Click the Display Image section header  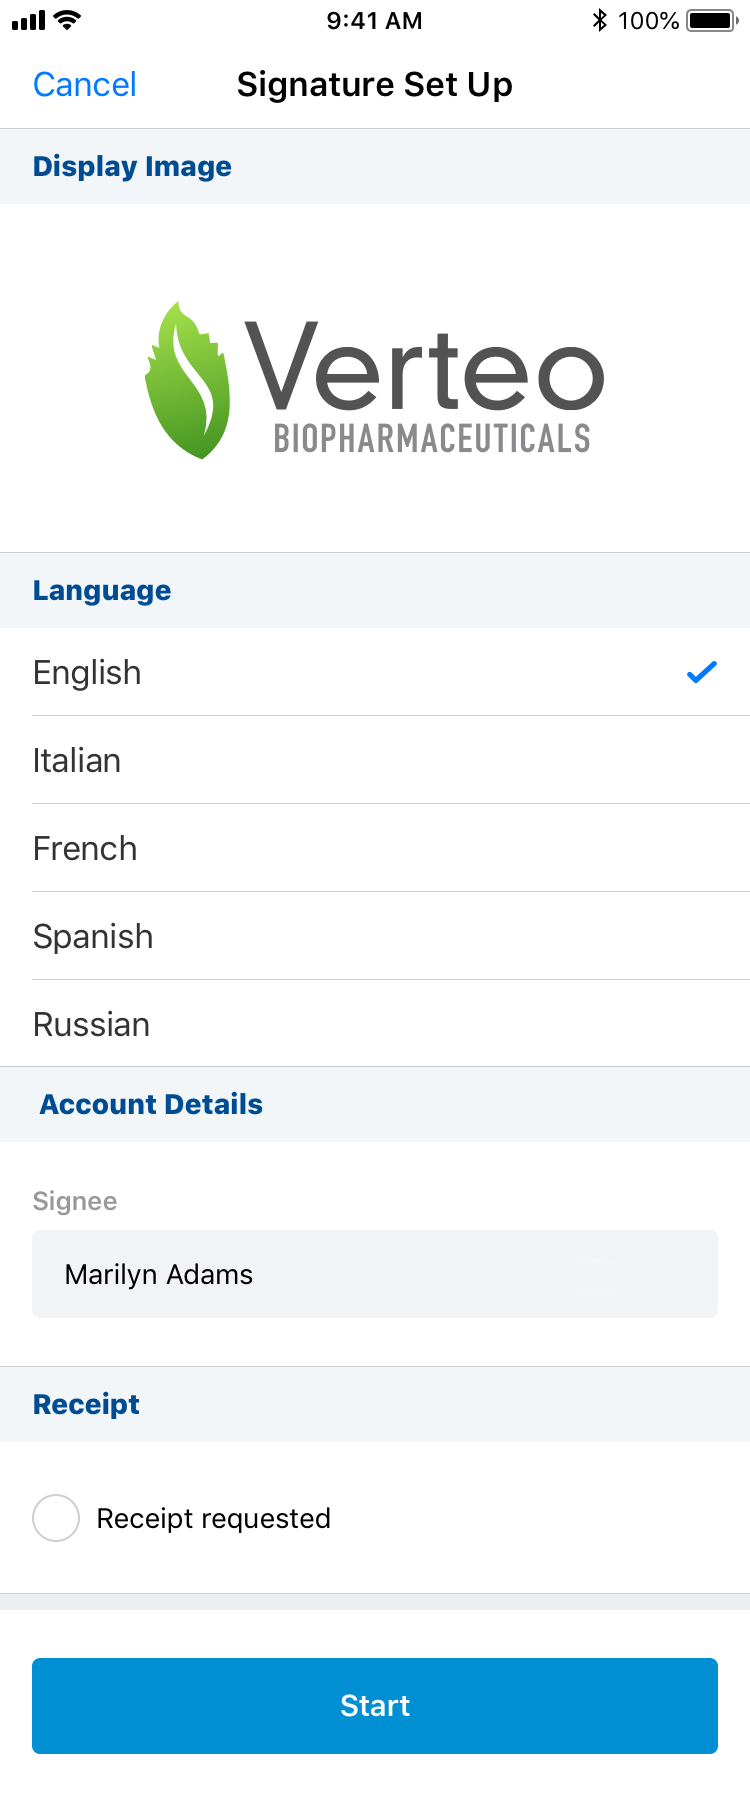132,166
